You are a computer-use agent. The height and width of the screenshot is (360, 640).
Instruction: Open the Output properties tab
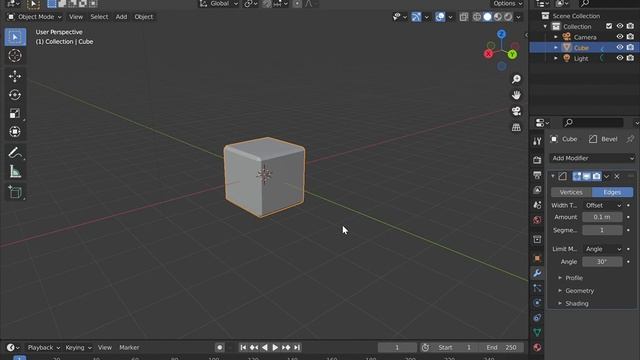click(537, 175)
